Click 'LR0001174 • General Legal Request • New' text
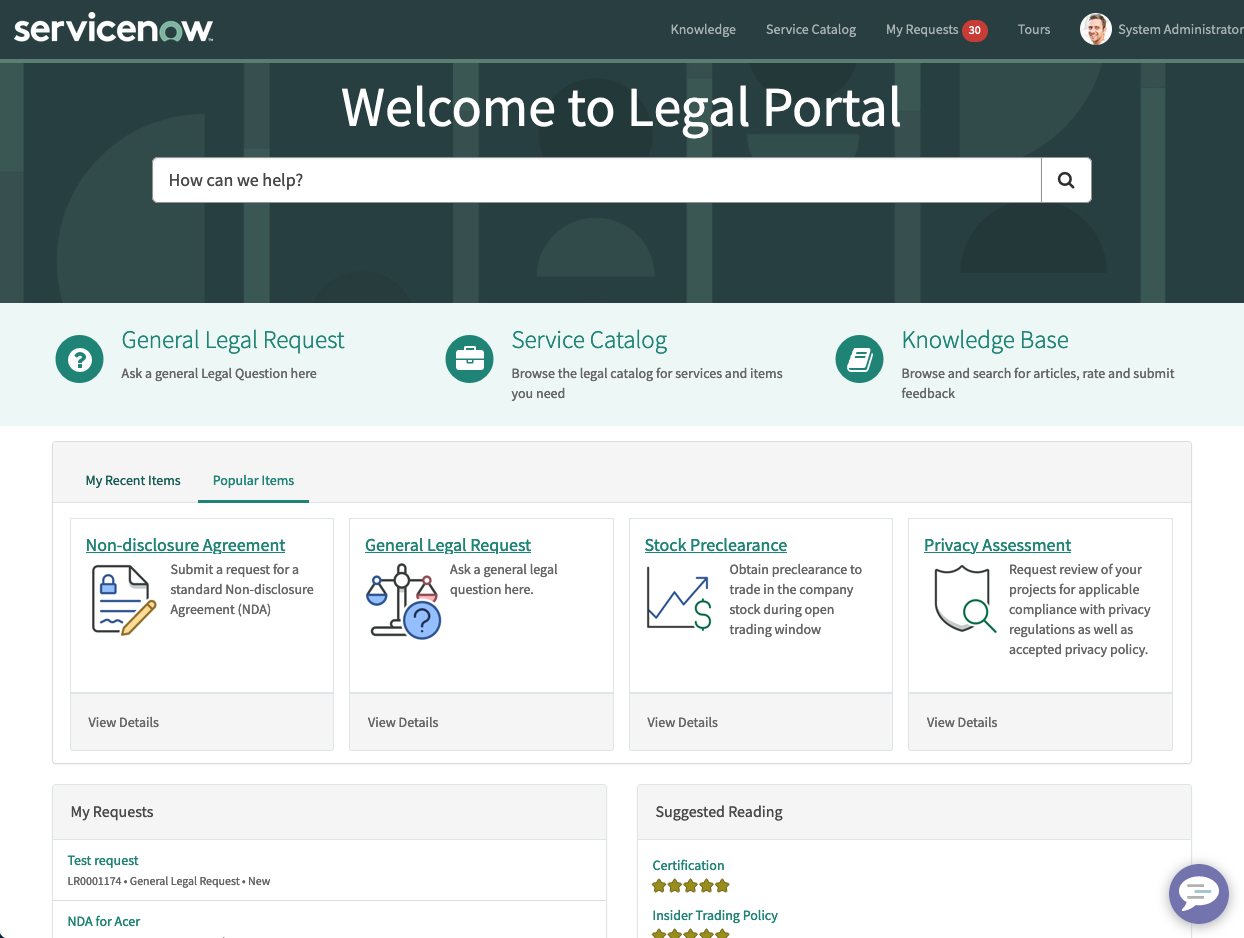The image size is (1244, 938). point(169,881)
